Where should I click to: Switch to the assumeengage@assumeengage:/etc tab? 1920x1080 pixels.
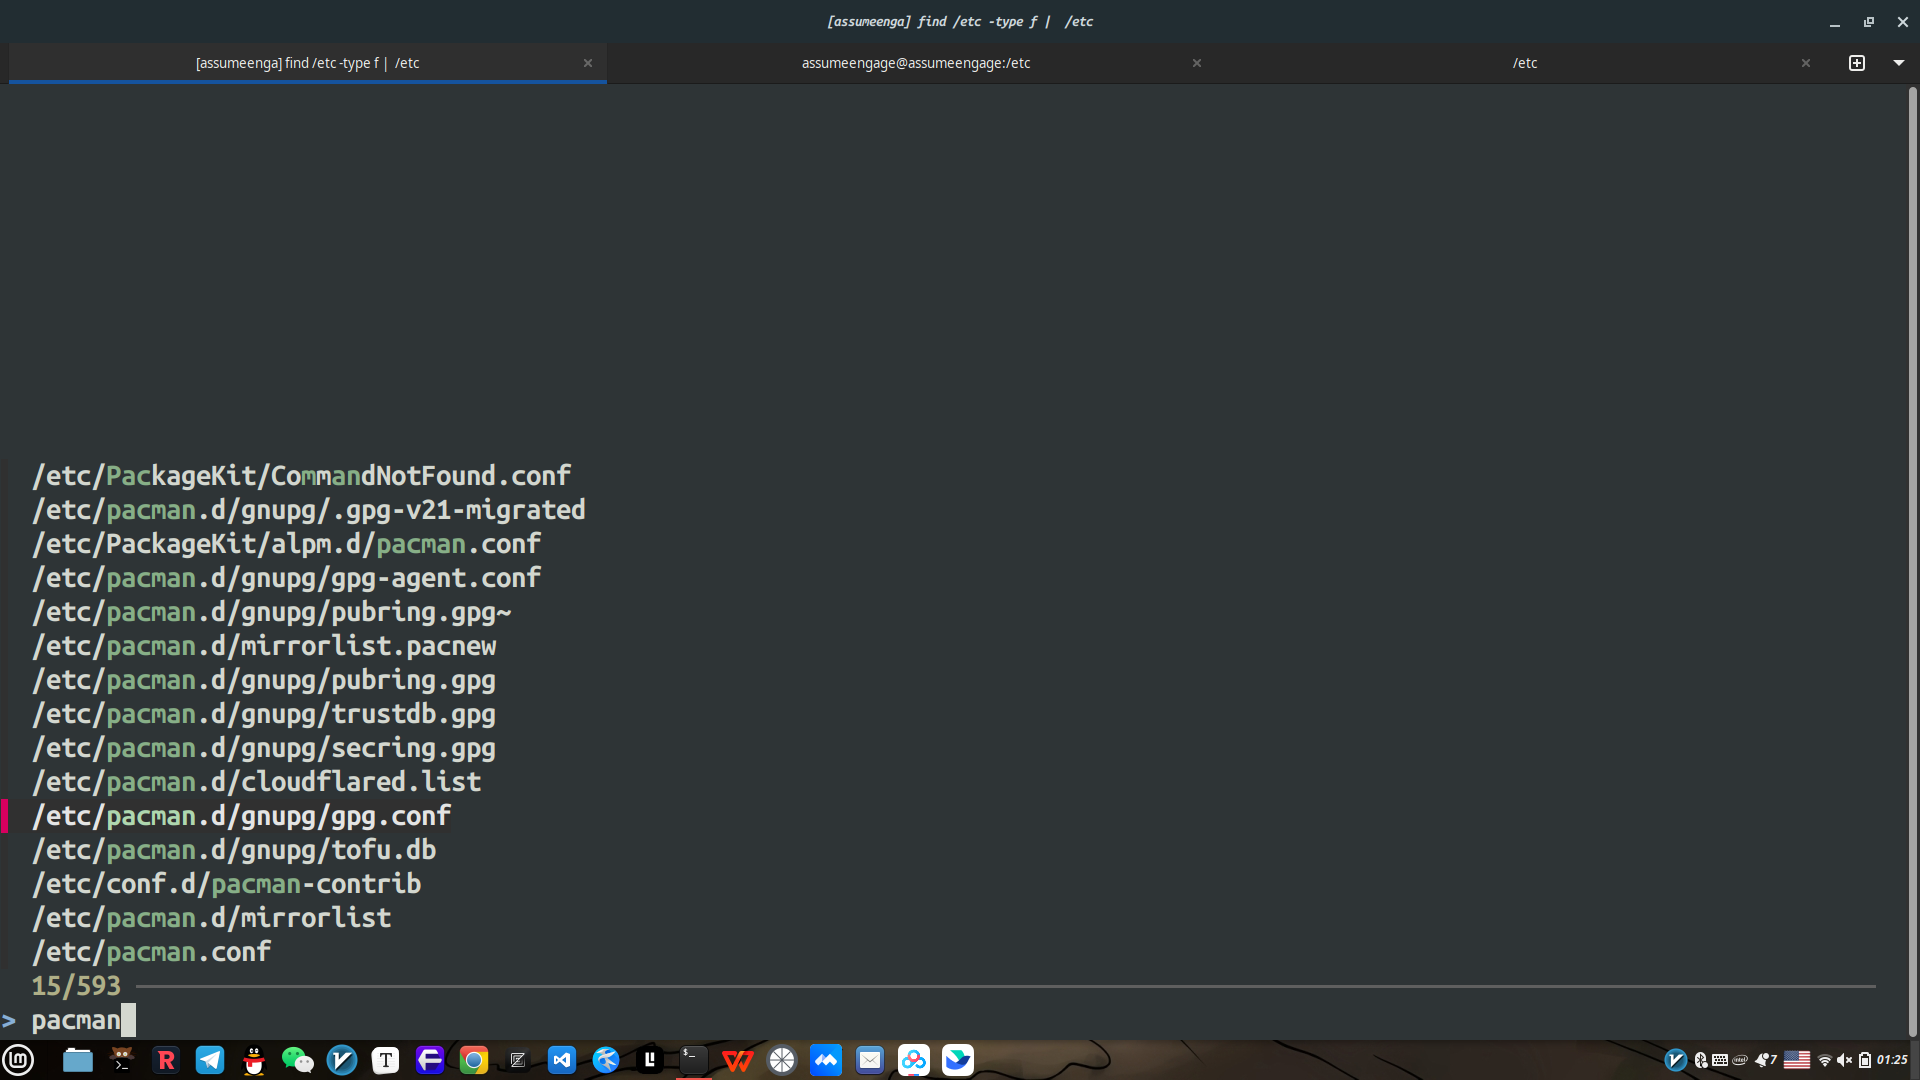(915, 63)
